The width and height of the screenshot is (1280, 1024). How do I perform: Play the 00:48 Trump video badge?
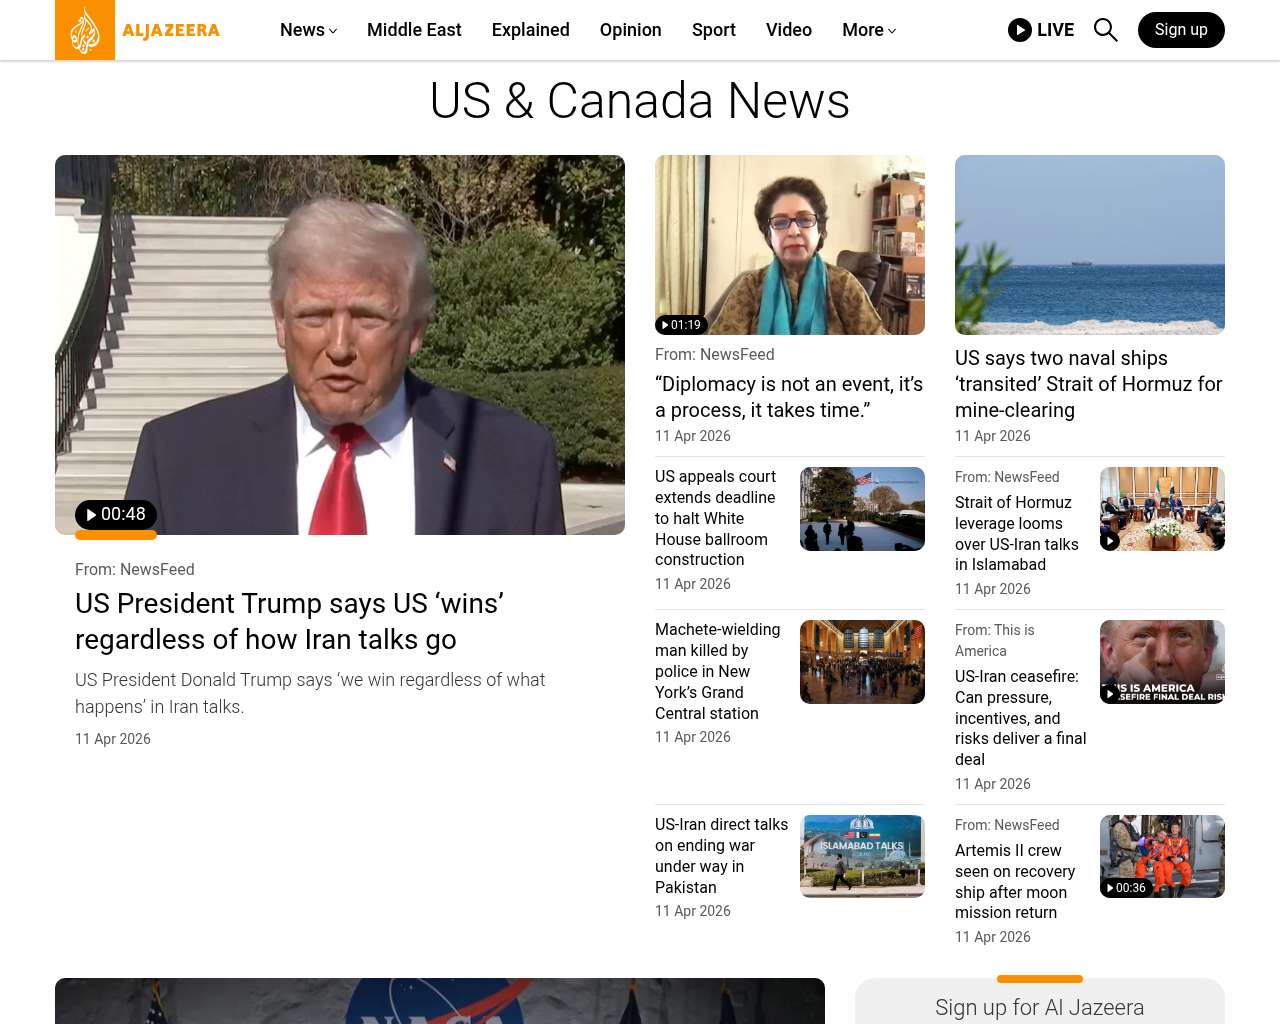[116, 514]
